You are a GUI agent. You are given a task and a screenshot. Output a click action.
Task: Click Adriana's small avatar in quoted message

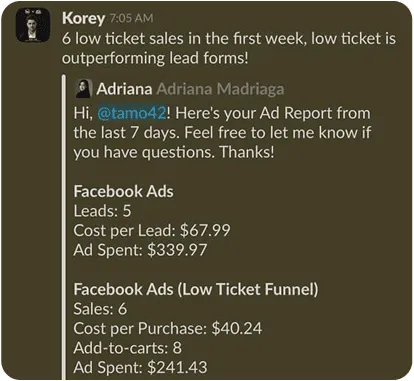(x=83, y=89)
